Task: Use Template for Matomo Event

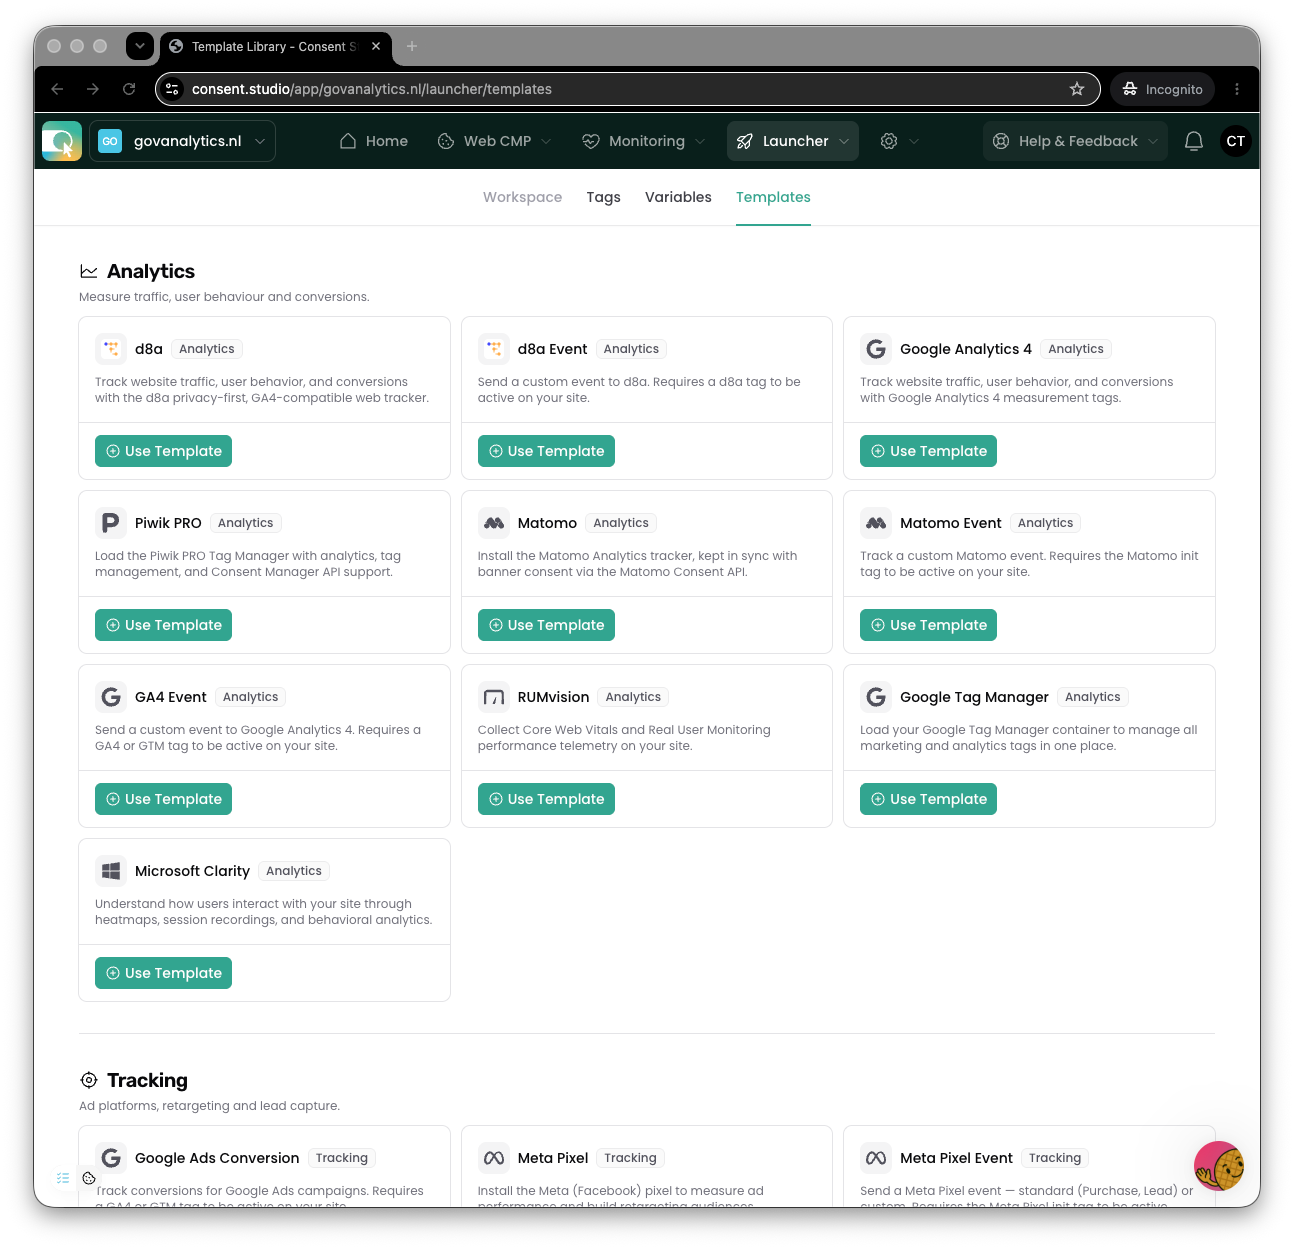Action: (x=928, y=625)
